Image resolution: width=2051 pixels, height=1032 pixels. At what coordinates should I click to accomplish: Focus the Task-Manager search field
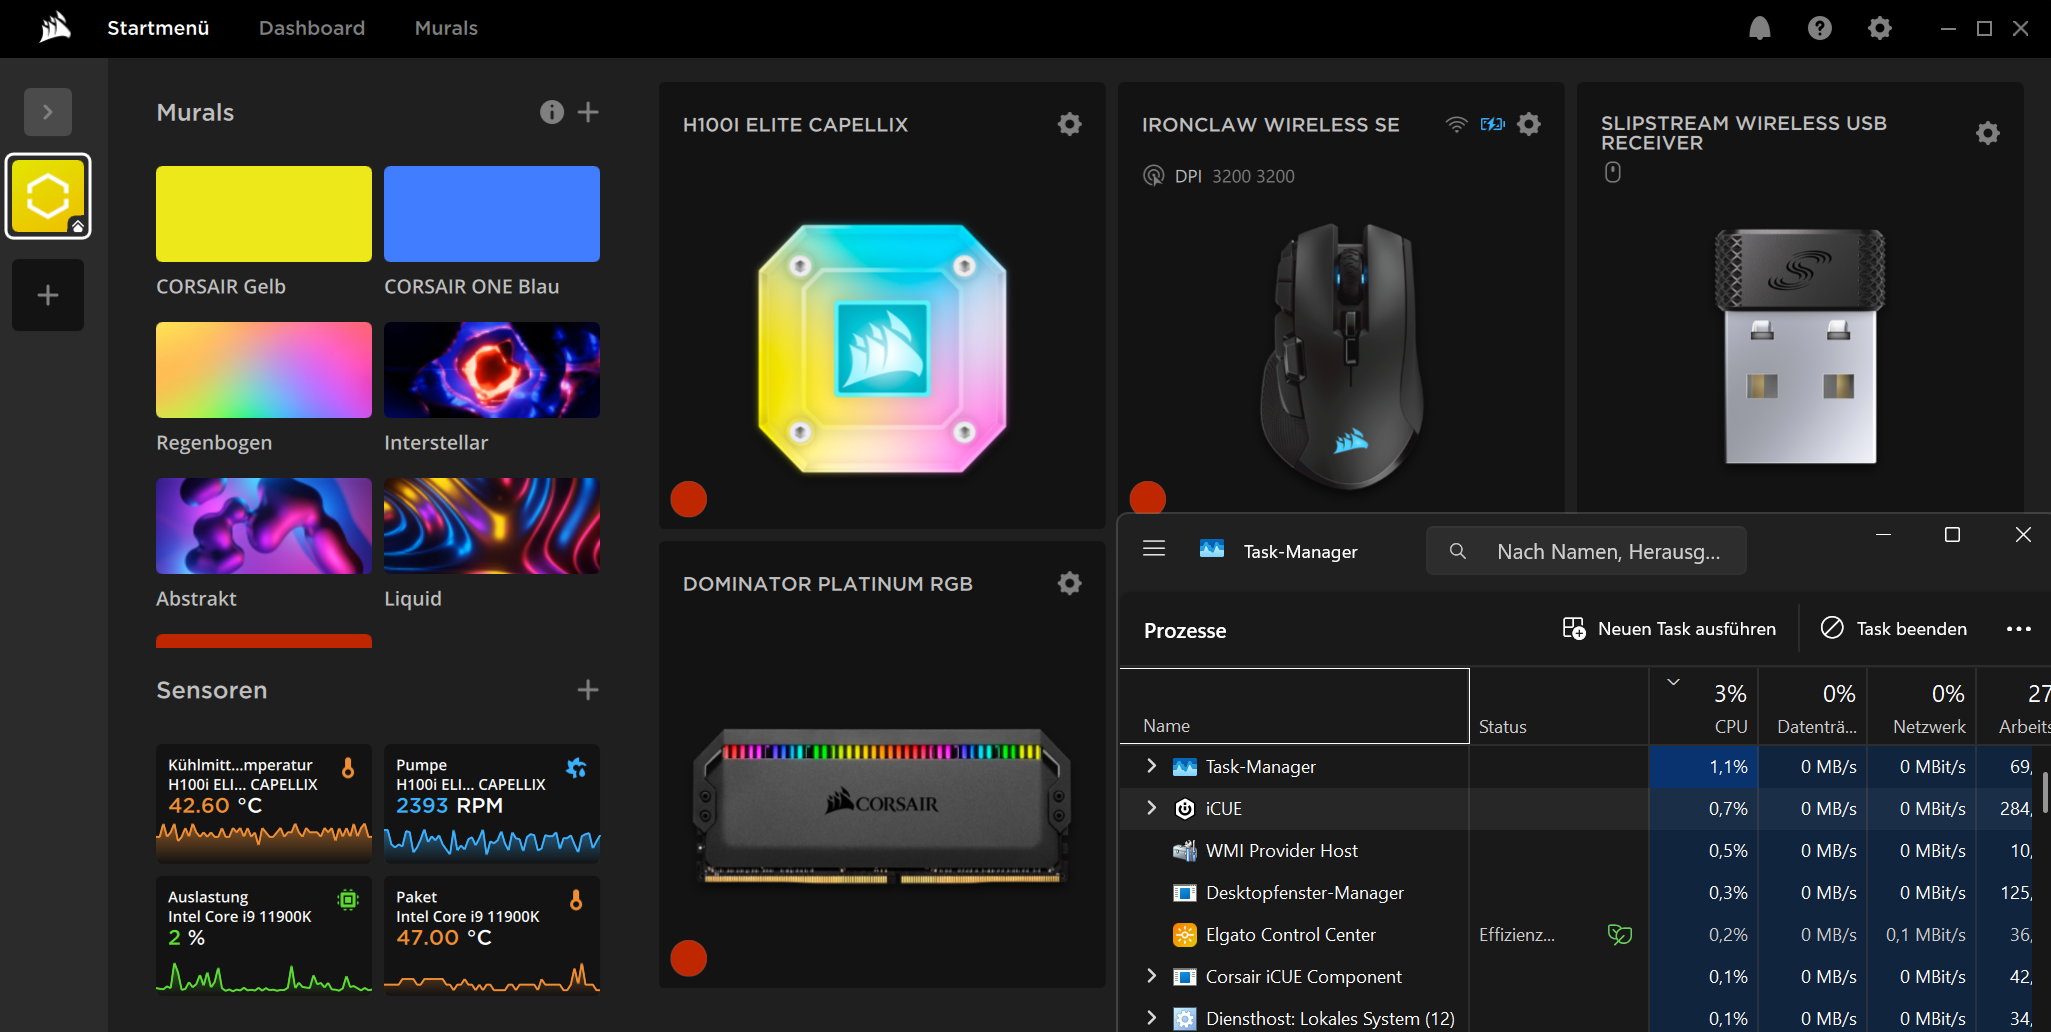(1586, 551)
